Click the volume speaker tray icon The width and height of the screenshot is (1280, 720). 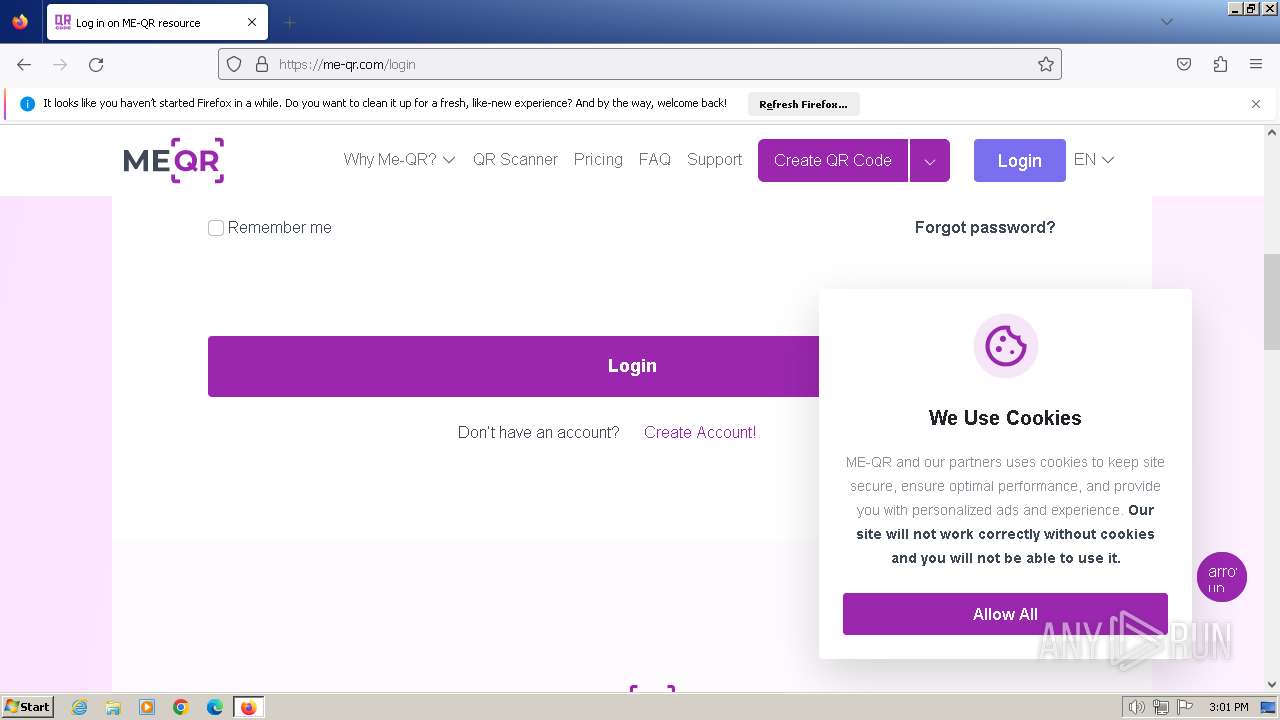coord(1136,707)
